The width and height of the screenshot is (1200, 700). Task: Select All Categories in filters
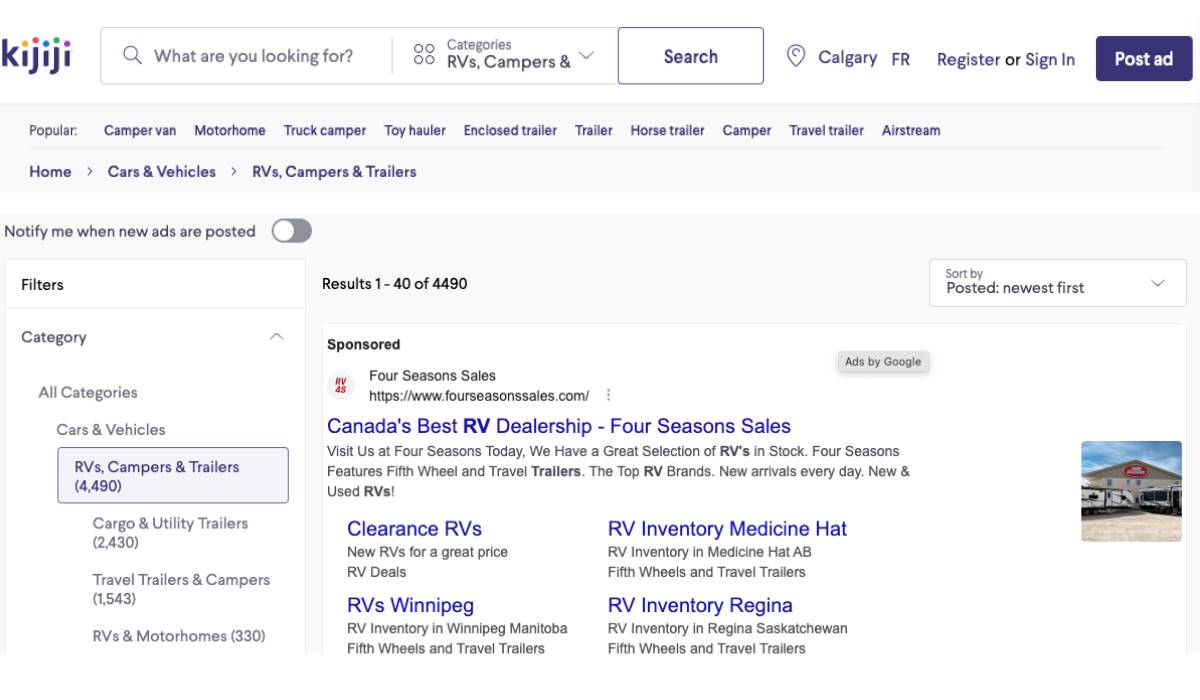pos(88,392)
